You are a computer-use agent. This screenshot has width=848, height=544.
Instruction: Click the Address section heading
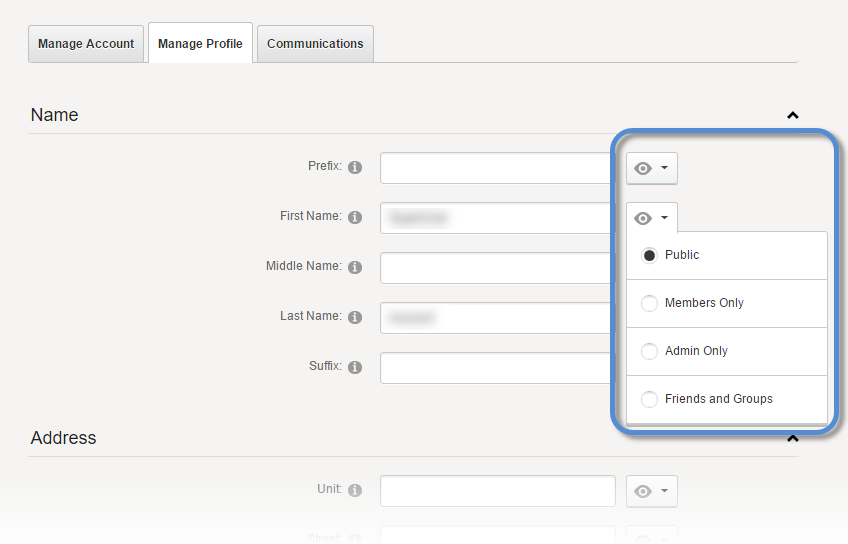click(x=63, y=437)
